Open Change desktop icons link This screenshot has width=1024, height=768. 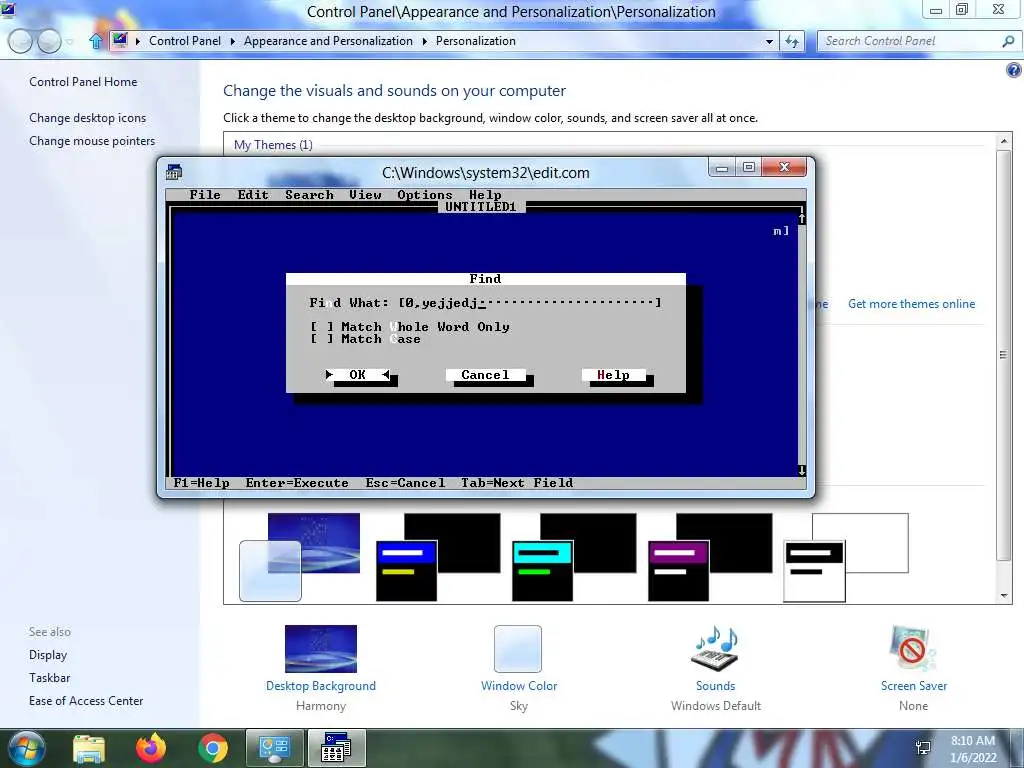pyautogui.click(x=88, y=118)
